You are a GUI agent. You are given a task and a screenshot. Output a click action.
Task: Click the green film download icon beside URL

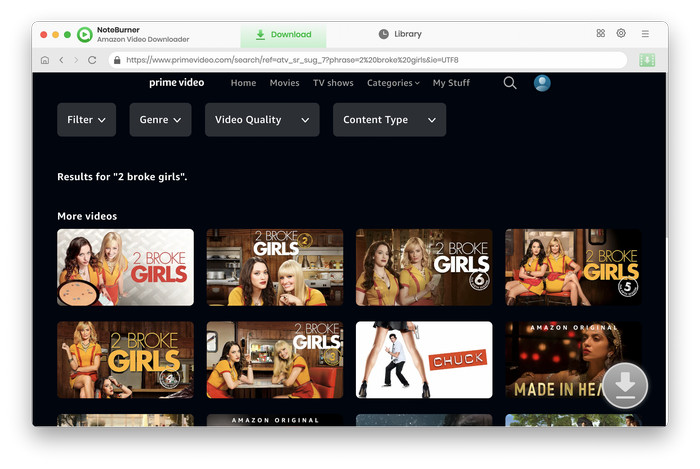click(x=647, y=60)
